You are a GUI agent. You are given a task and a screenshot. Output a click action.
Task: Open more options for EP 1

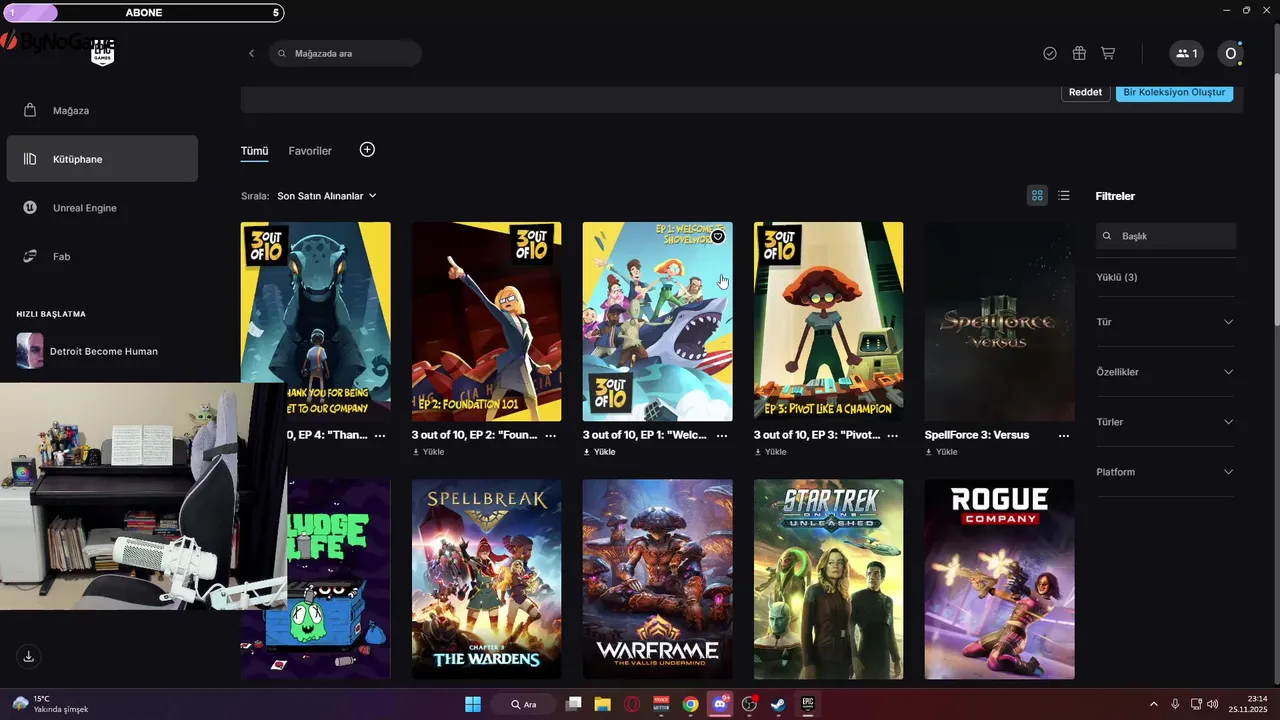coord(722,436)
